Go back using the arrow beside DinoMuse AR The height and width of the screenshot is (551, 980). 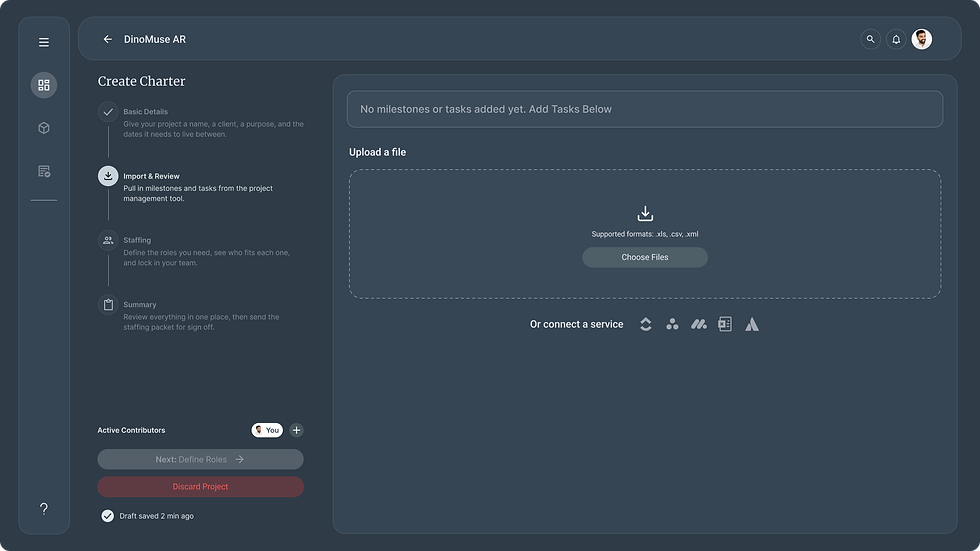108,39
